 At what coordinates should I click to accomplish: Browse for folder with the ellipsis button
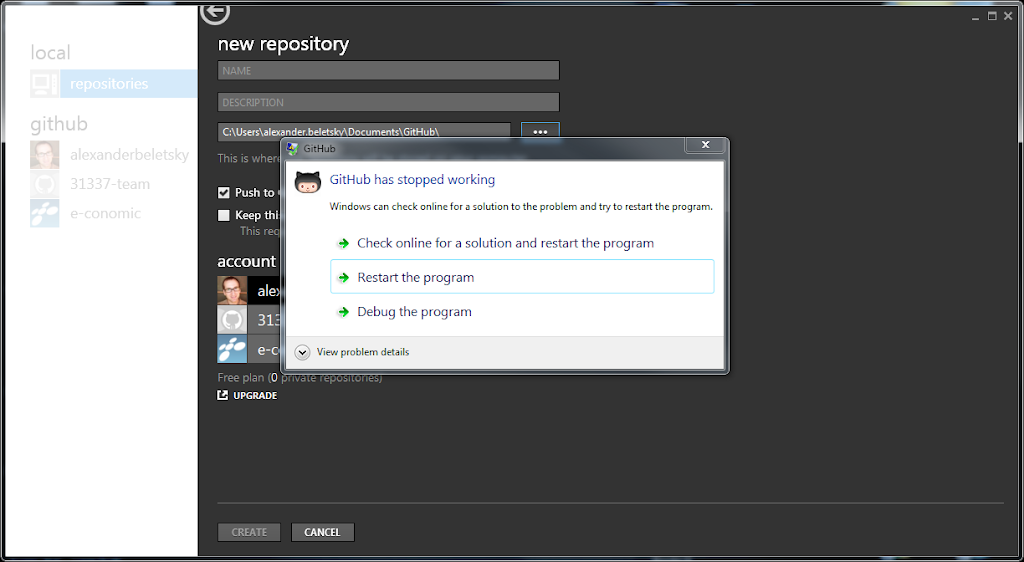[540, 131]
